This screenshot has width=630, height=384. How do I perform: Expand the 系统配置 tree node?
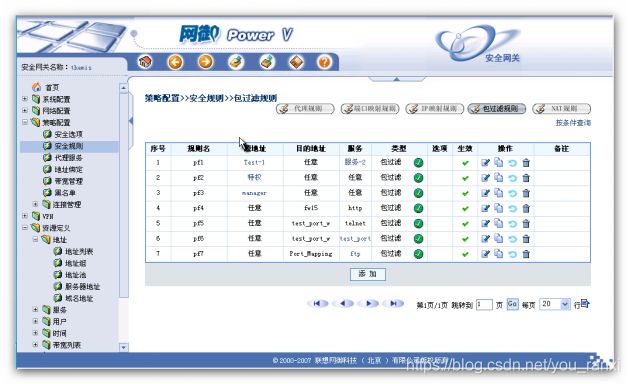tap(25, 99)
